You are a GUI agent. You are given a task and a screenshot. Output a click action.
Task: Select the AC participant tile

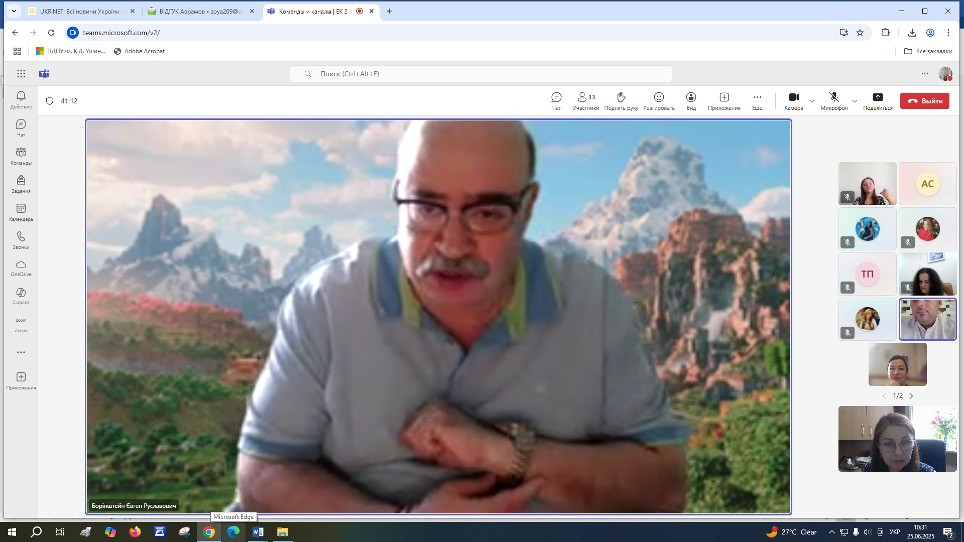[x=927, y=184]
